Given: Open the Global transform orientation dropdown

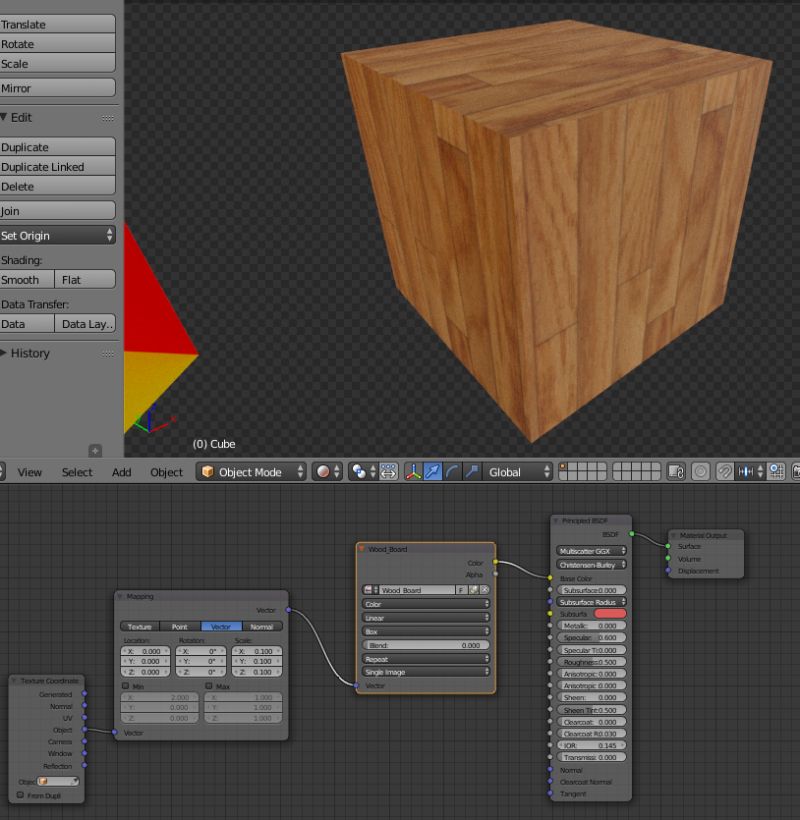Looking at the screenshot, I should (x=518, y=470).
